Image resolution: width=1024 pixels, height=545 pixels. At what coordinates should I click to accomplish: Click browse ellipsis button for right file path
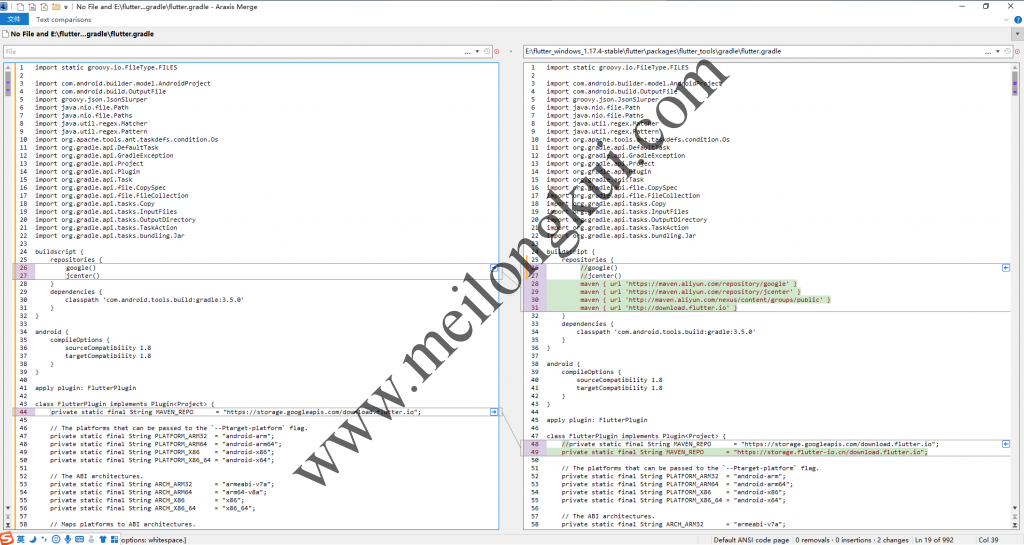point(988,51)
